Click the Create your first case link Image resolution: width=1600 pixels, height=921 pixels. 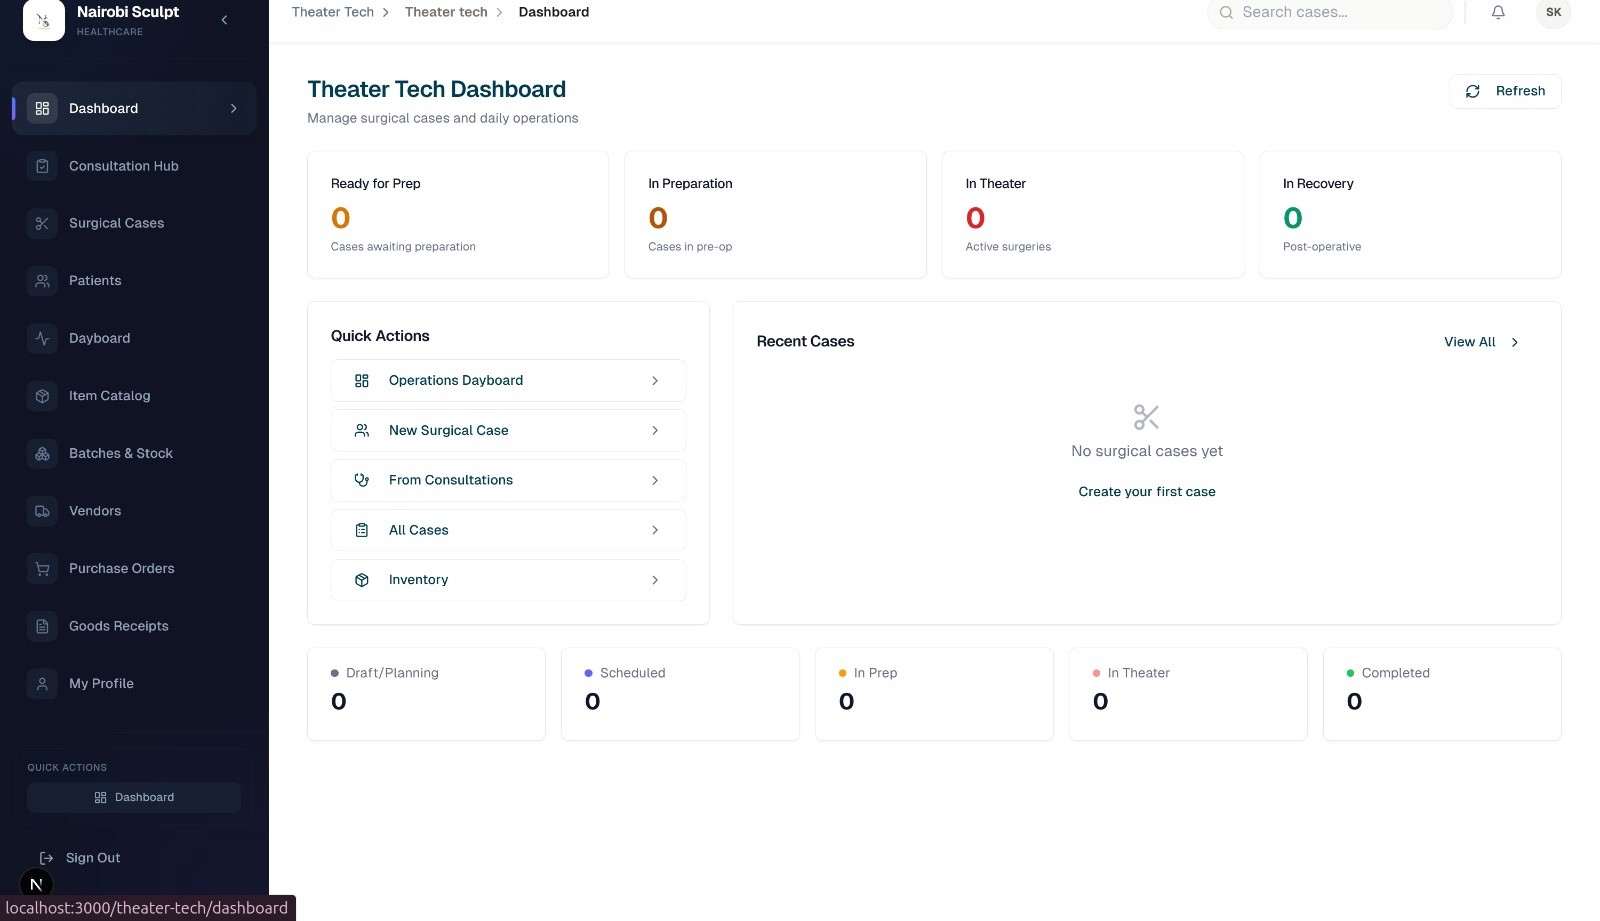point(1146,491)
